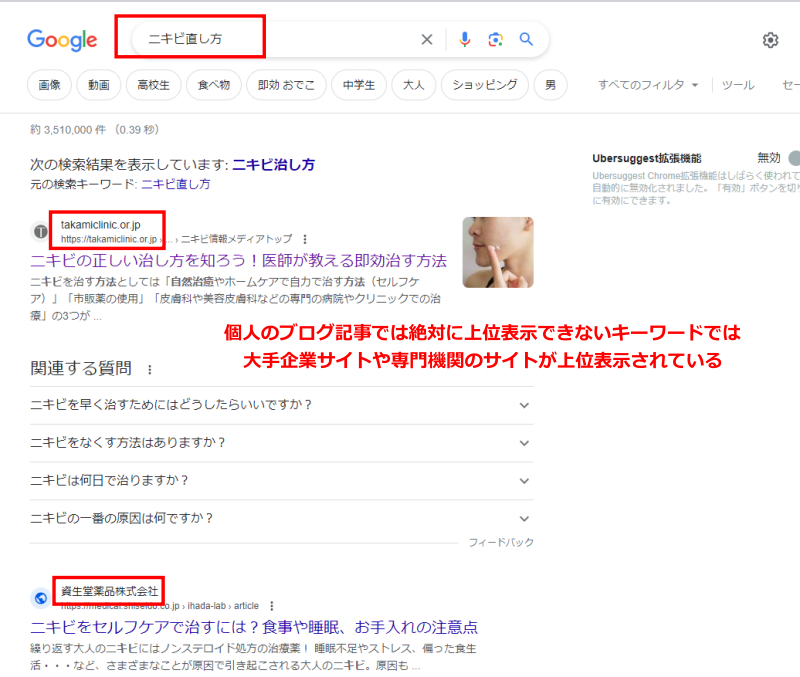The image size is (800, 677).
Task: Select the 中学生 filter chip
Action: [359, 85]
